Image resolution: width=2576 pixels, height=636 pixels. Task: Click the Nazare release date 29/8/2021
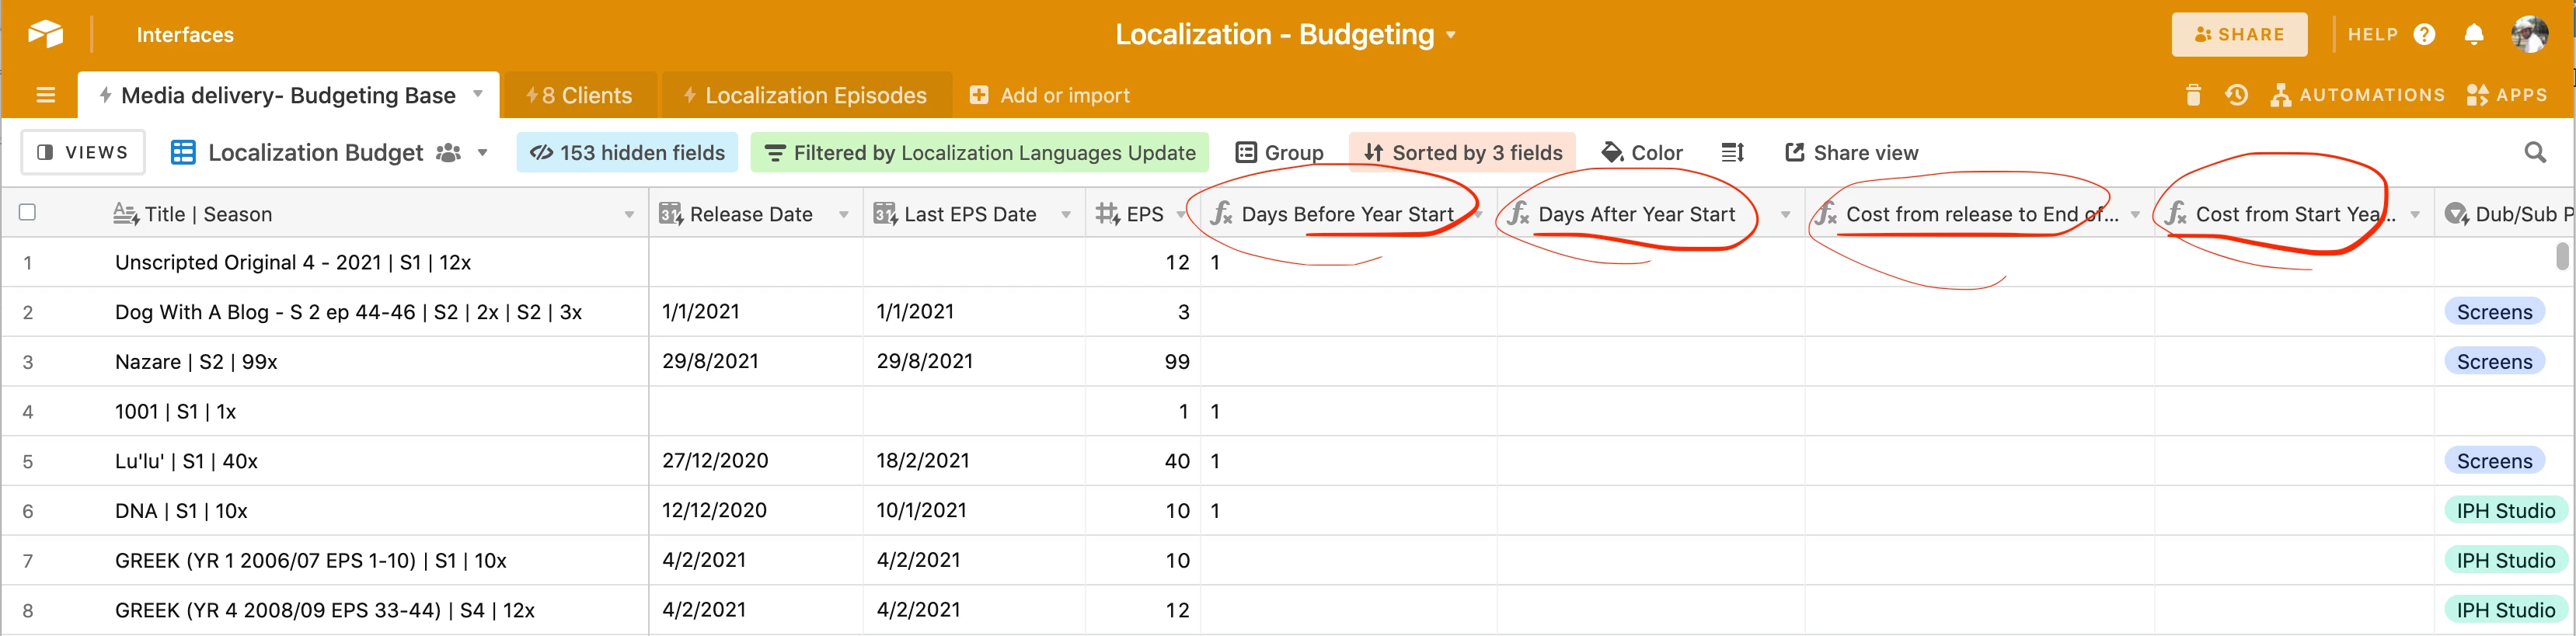point(710,361)
